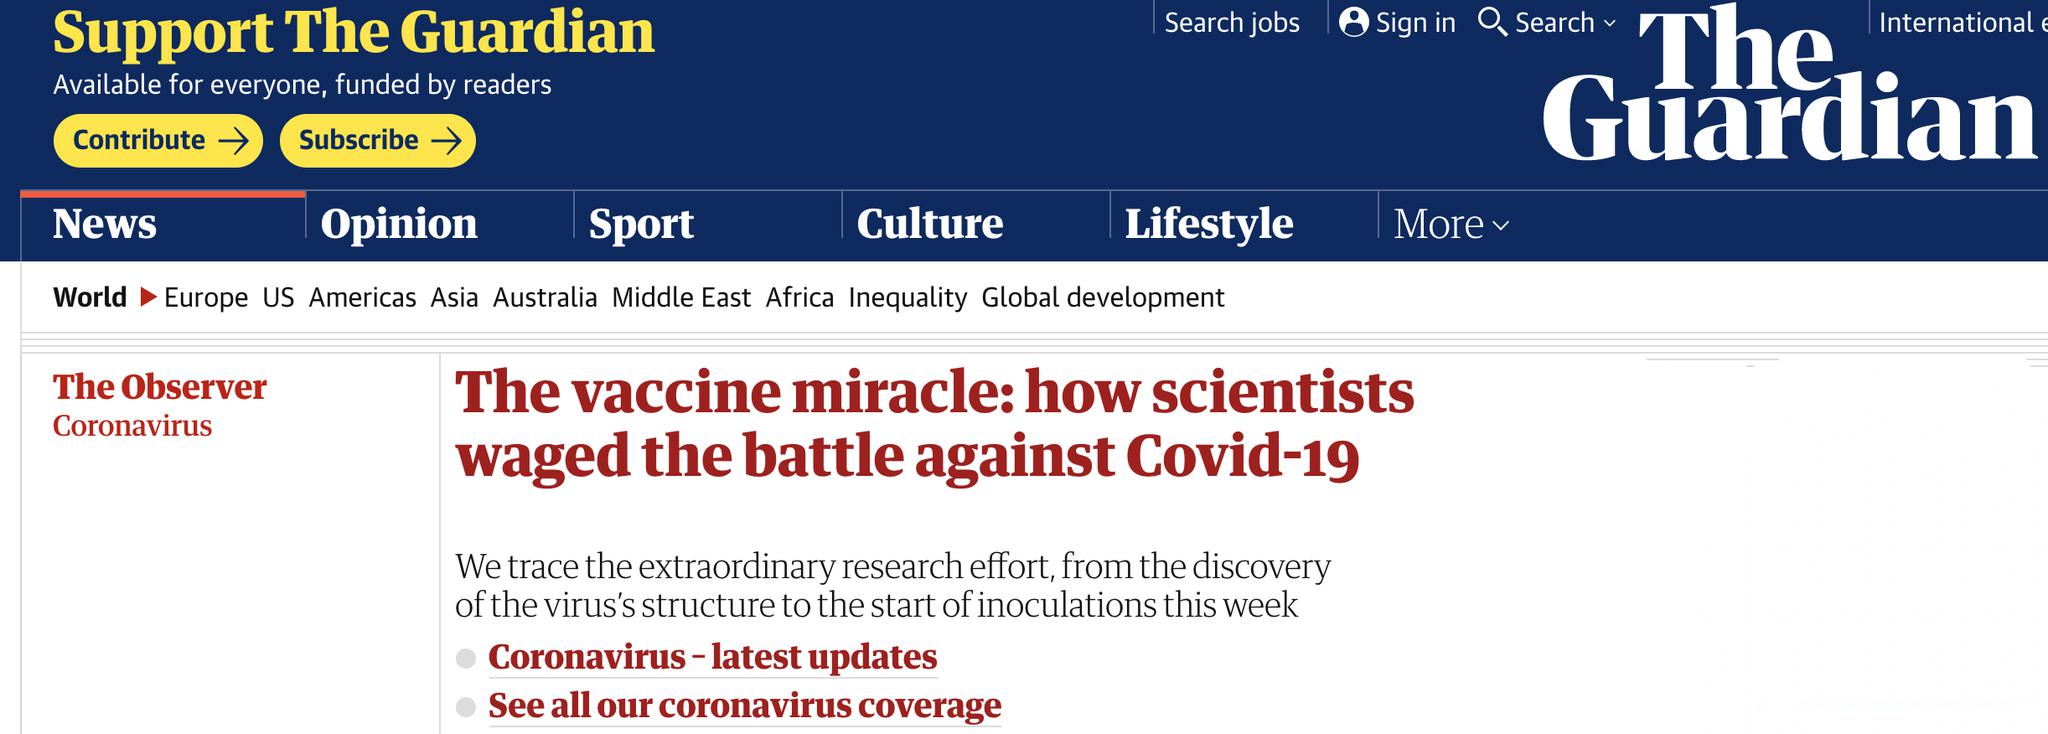Choose Global development subsection
Image resolution: width=2048 pixels, height=734 pixels.
[1102, 297]
